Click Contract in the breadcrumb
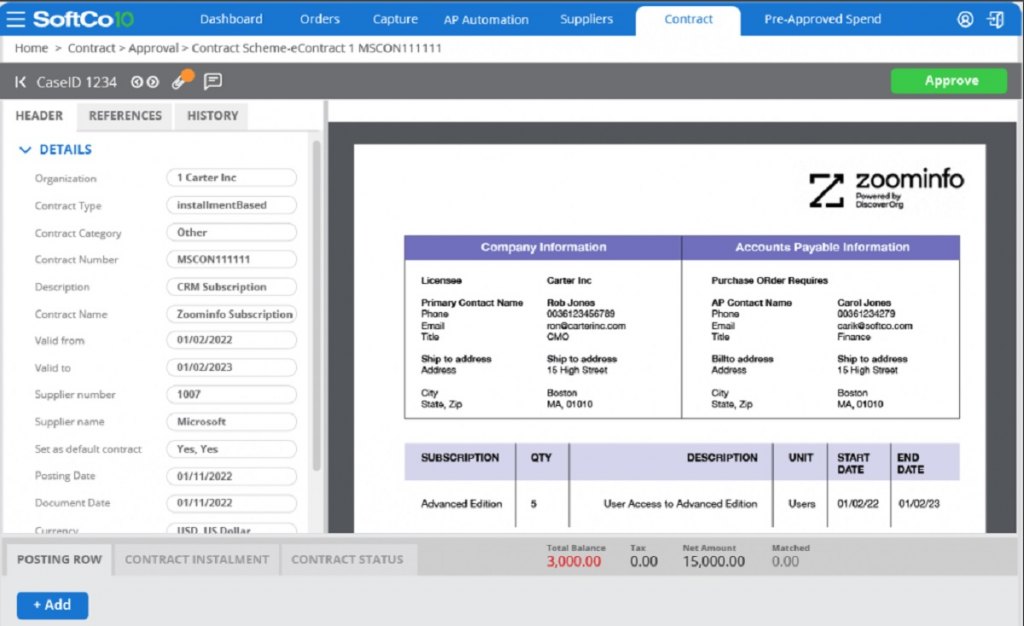1024x626 pixels. pyautogui.click(x=91, y=48)
